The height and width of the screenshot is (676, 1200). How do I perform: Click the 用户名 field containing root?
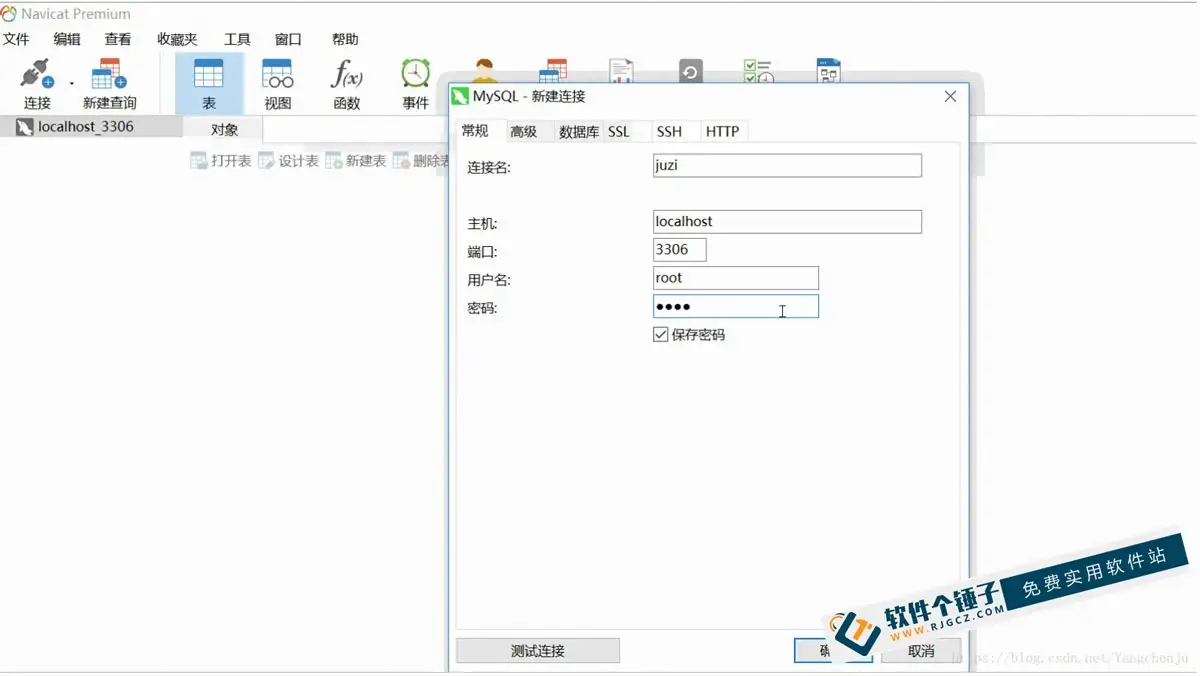coord(736,278)
